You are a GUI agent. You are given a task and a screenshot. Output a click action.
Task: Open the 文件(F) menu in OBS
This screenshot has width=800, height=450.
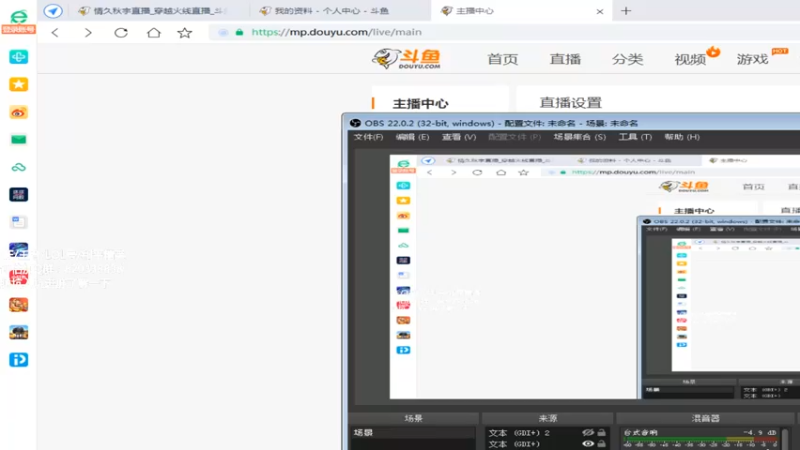pyautogui.click(x=368, y=137)
